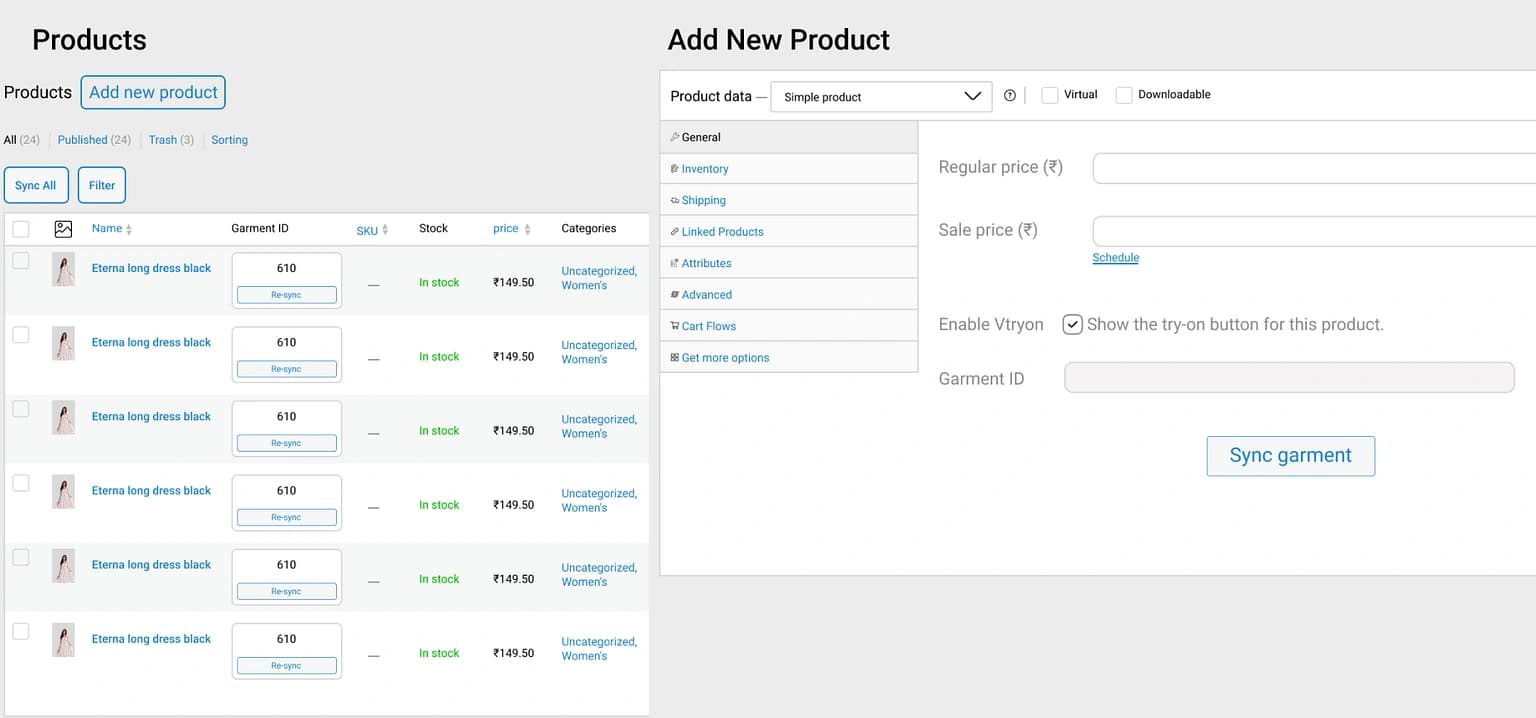Click the Add new product button
1536x718 pixels.
(x=153, y=92)
